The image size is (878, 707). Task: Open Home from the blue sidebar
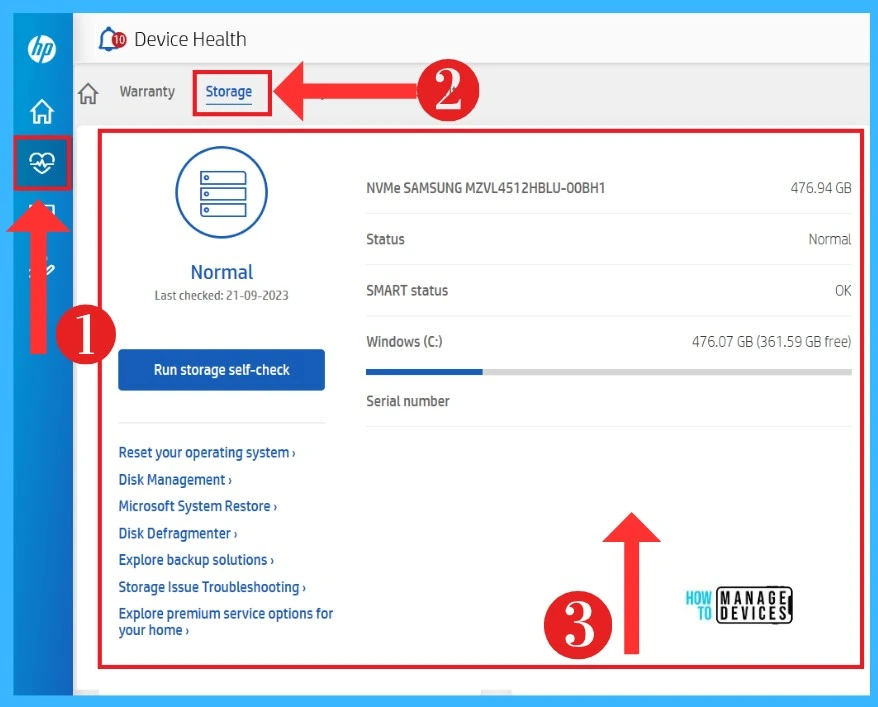point(42,111)
